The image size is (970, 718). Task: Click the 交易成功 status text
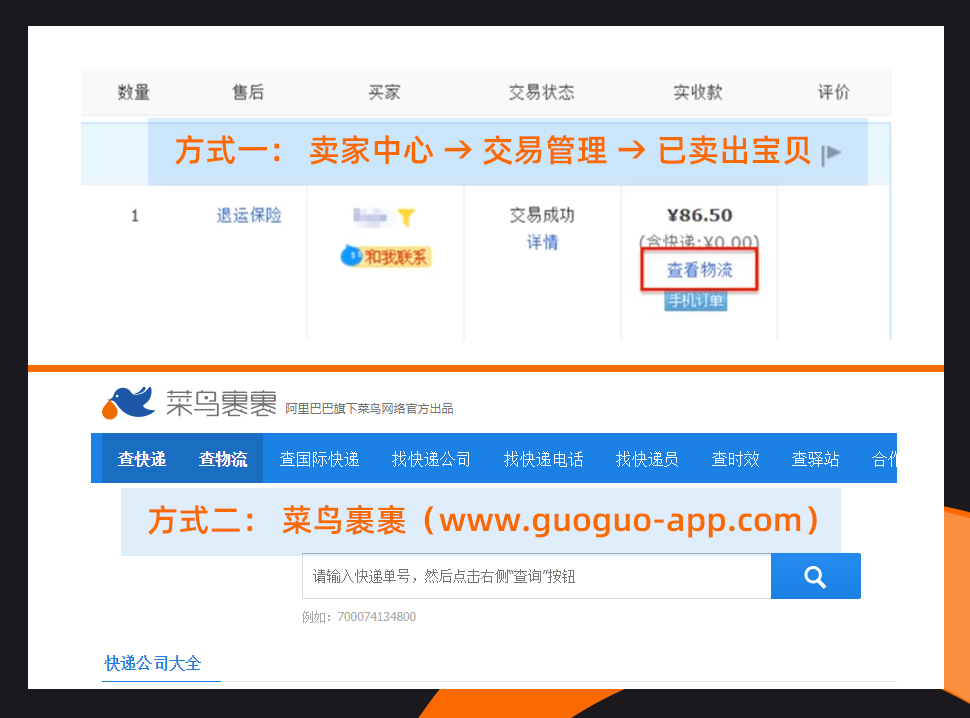542,215
